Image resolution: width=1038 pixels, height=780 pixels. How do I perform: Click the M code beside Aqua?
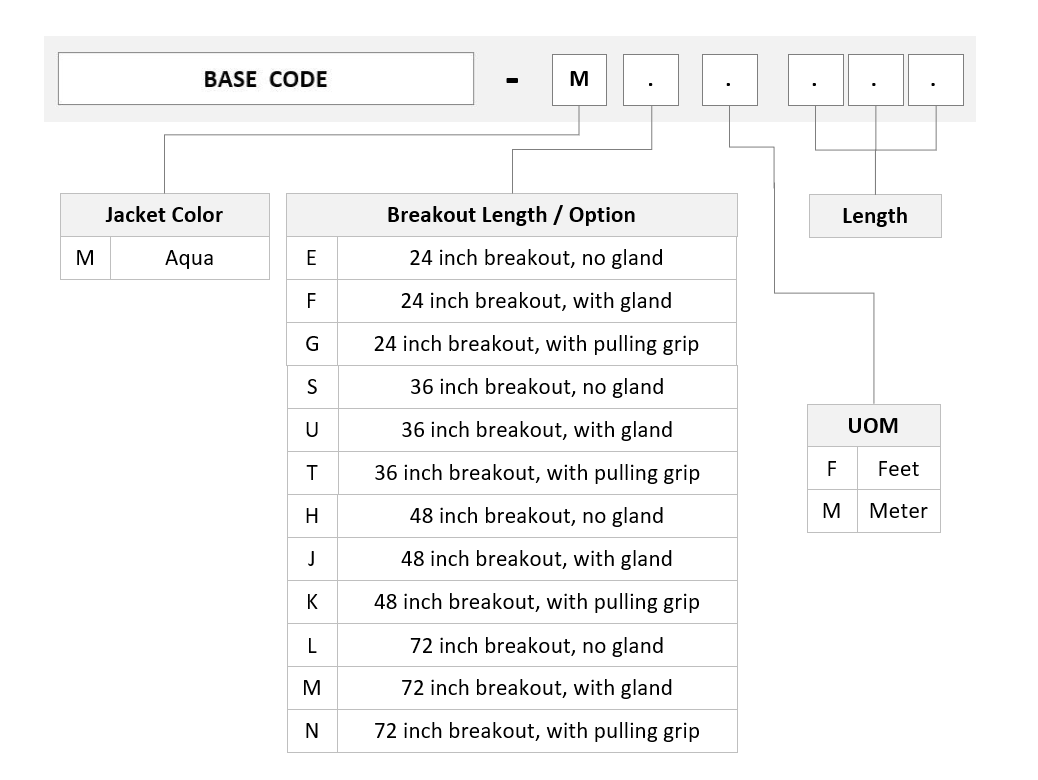(x=85, y=258)
